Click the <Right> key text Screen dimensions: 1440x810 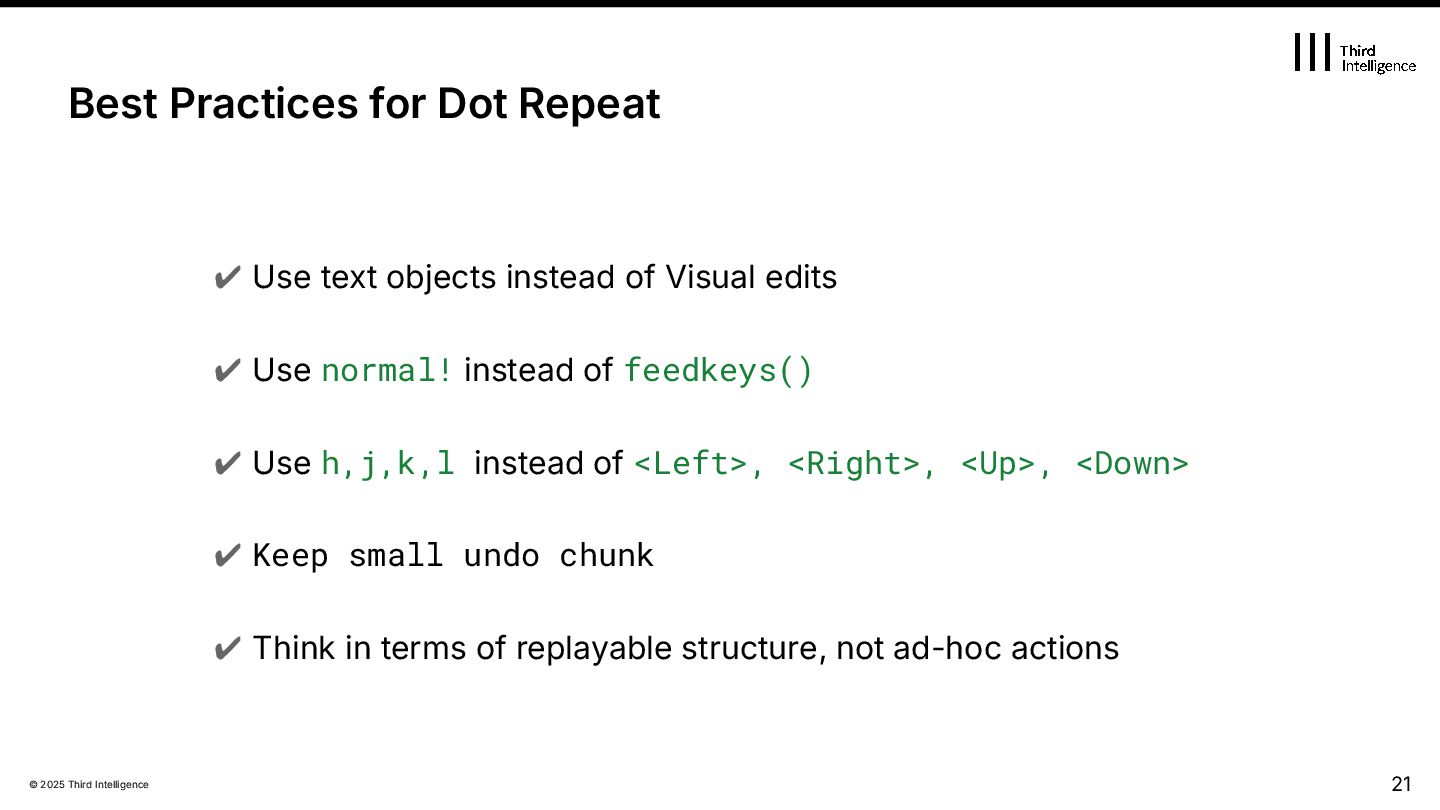(853, 464)
